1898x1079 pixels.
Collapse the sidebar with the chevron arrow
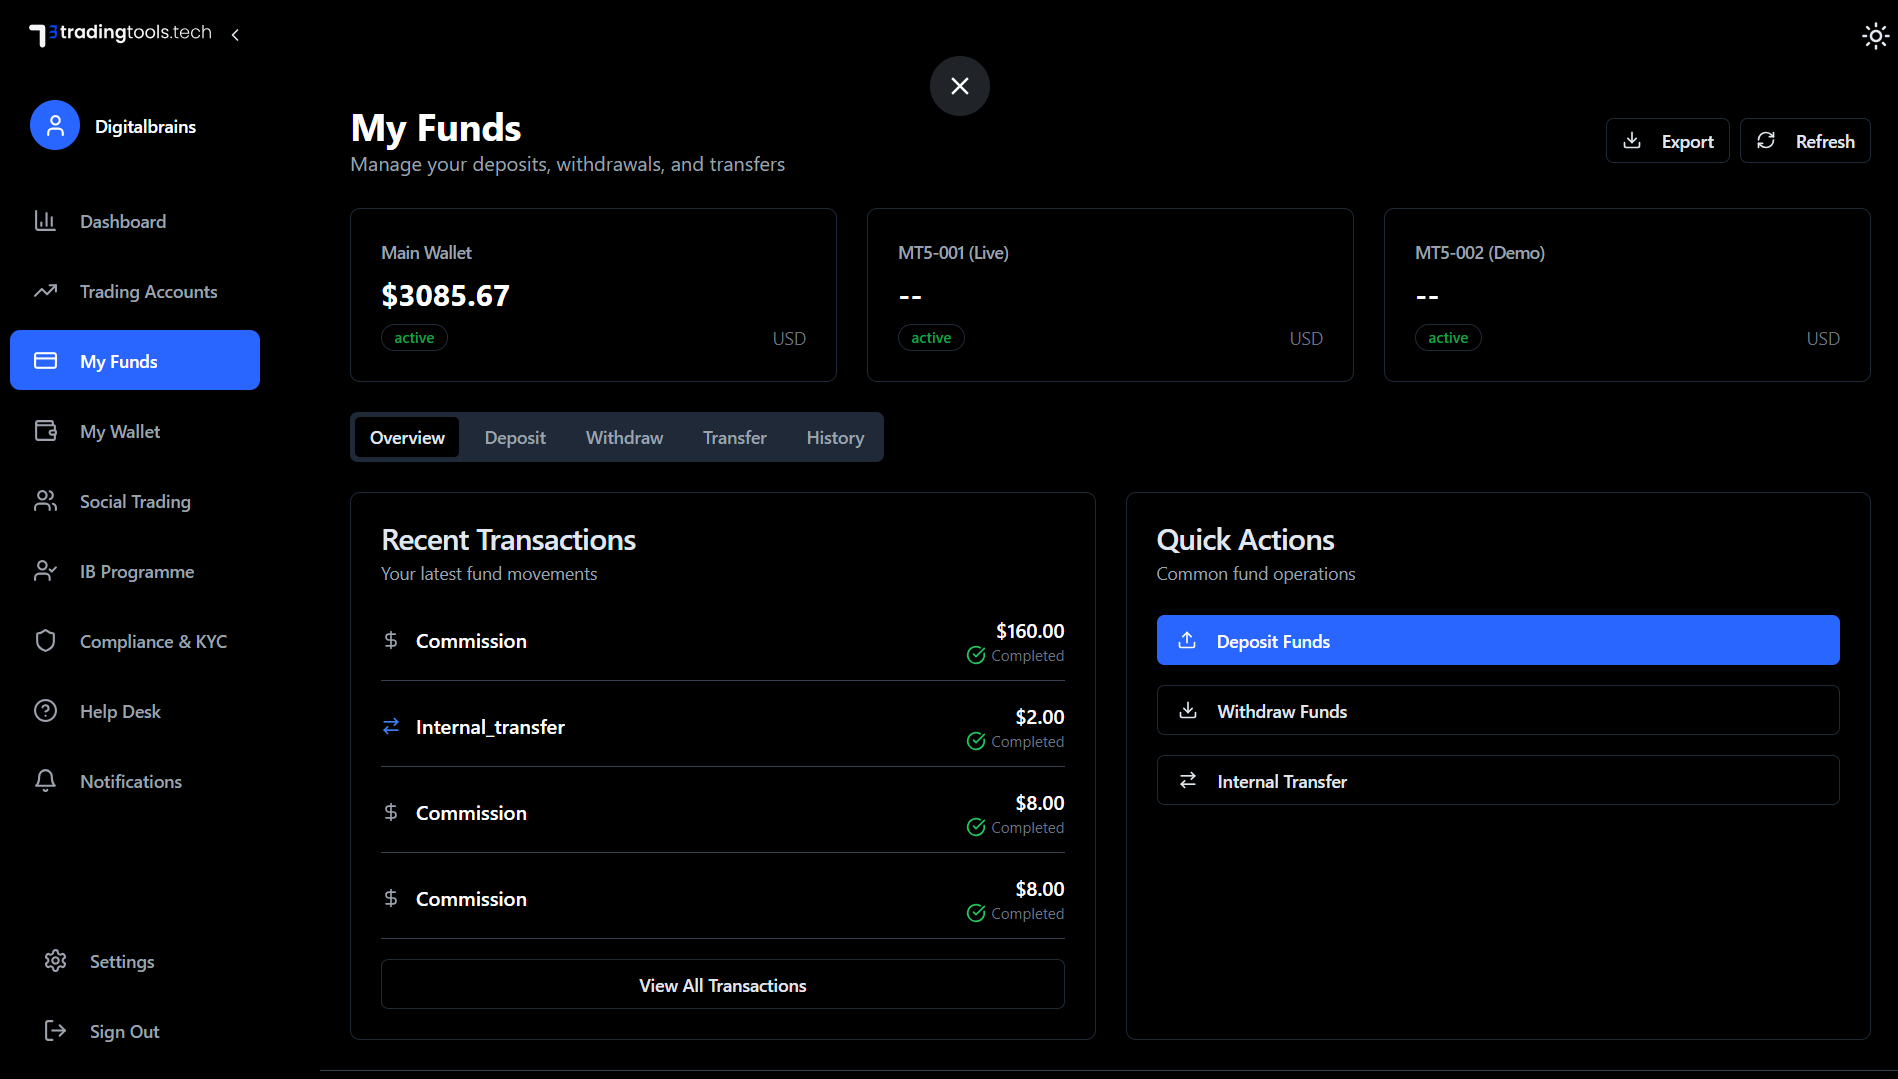(x=235, y=34)
